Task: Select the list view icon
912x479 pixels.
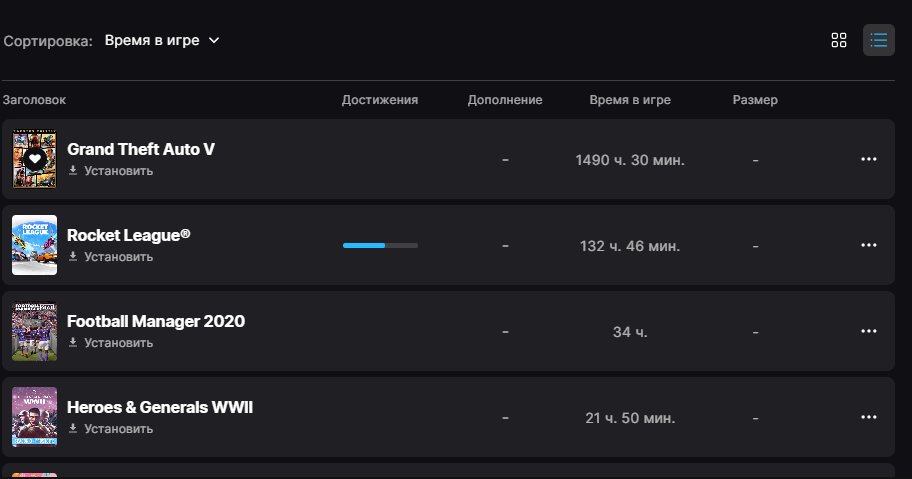Action: pos(878,40)
